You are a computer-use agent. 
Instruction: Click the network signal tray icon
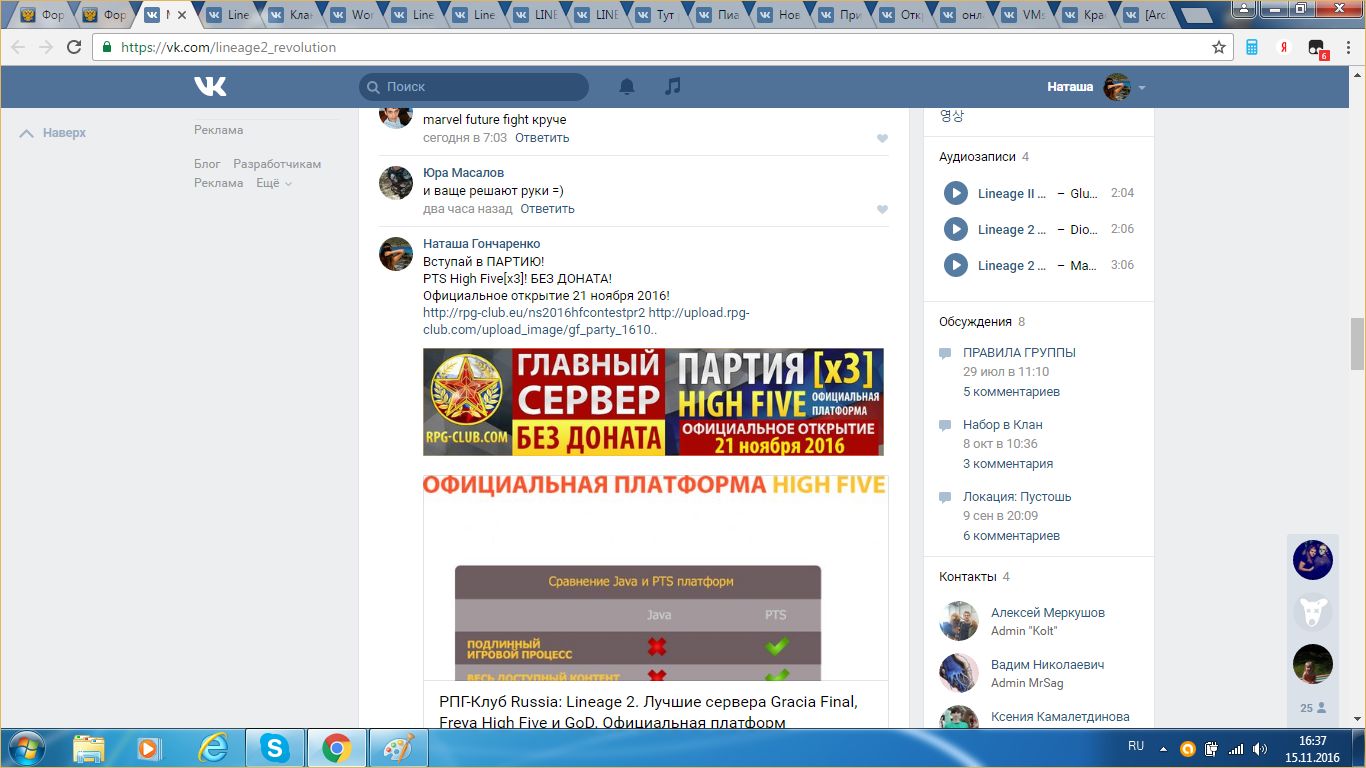[x=1236, y=748]
